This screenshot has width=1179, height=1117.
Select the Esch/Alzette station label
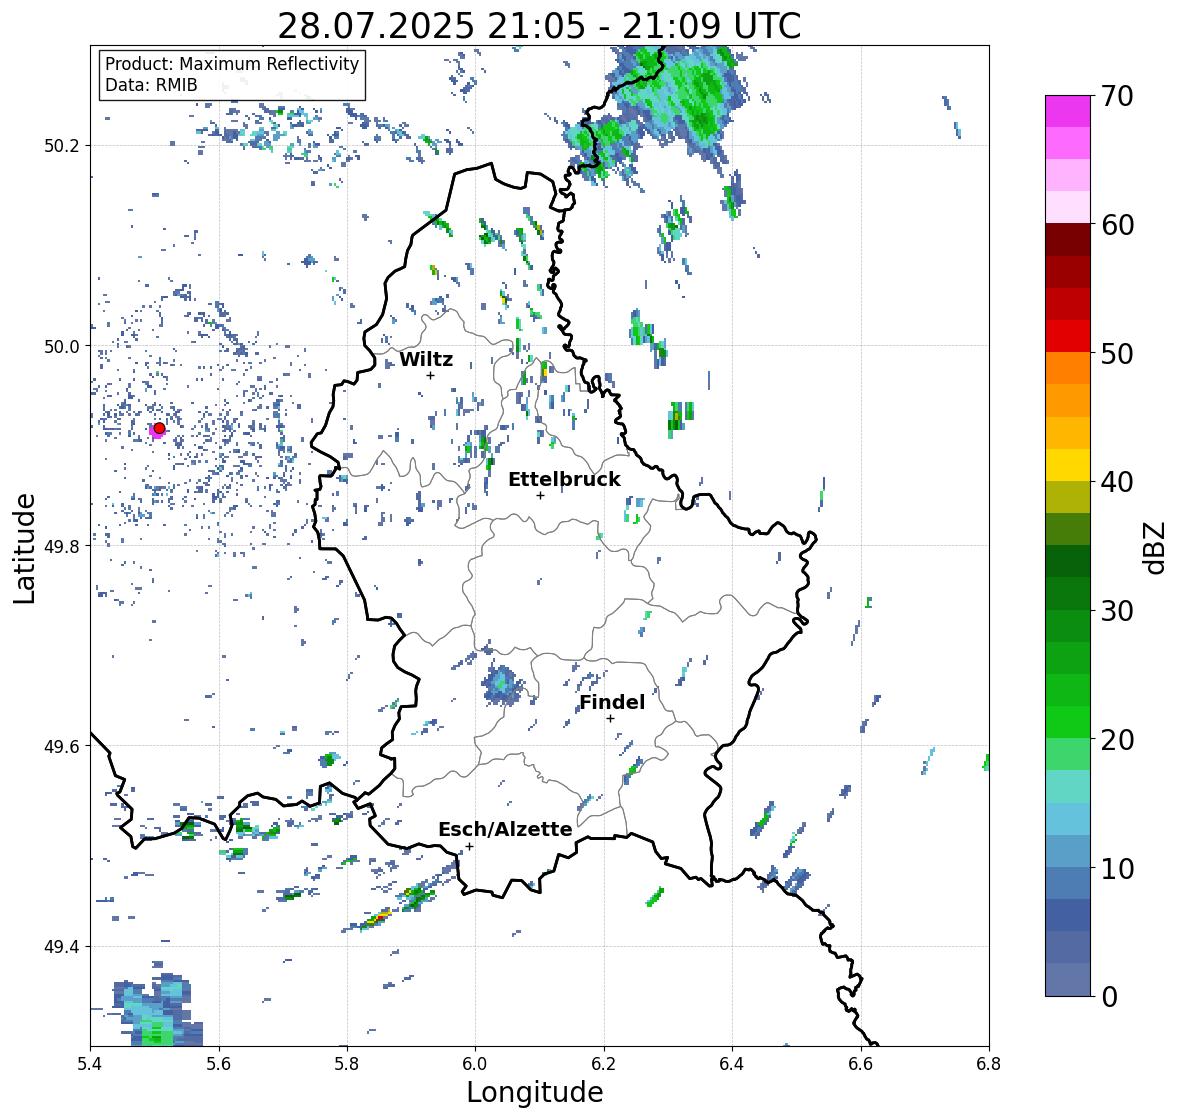[505, 829]
